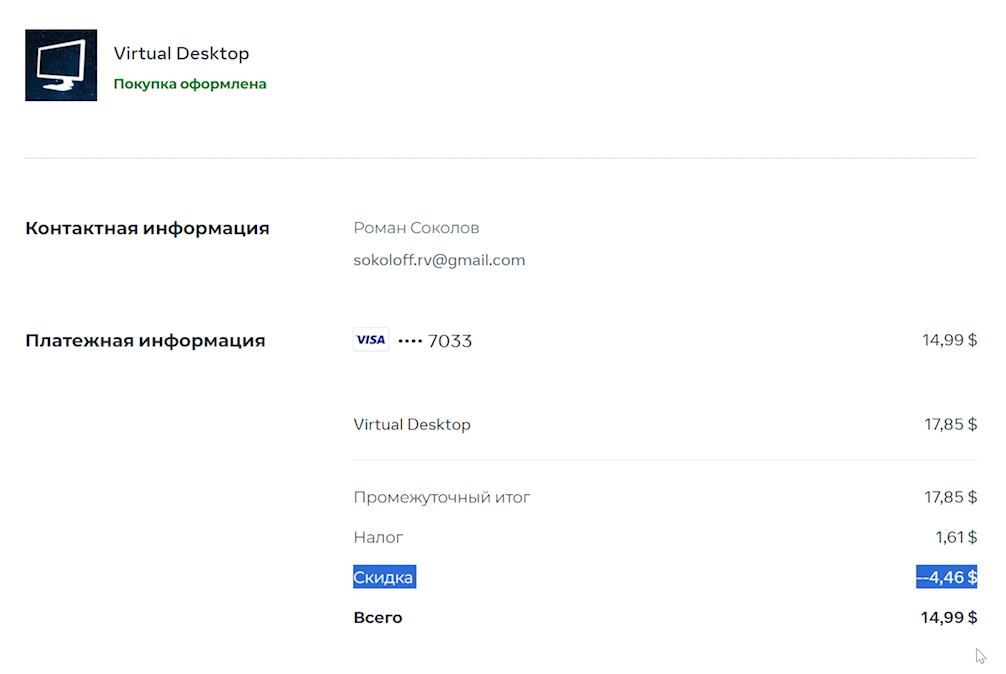Select the name "Роман Соколов"
Image resolution: width=1006 pixels, height=674 pixels.
[x=416, y=228]
